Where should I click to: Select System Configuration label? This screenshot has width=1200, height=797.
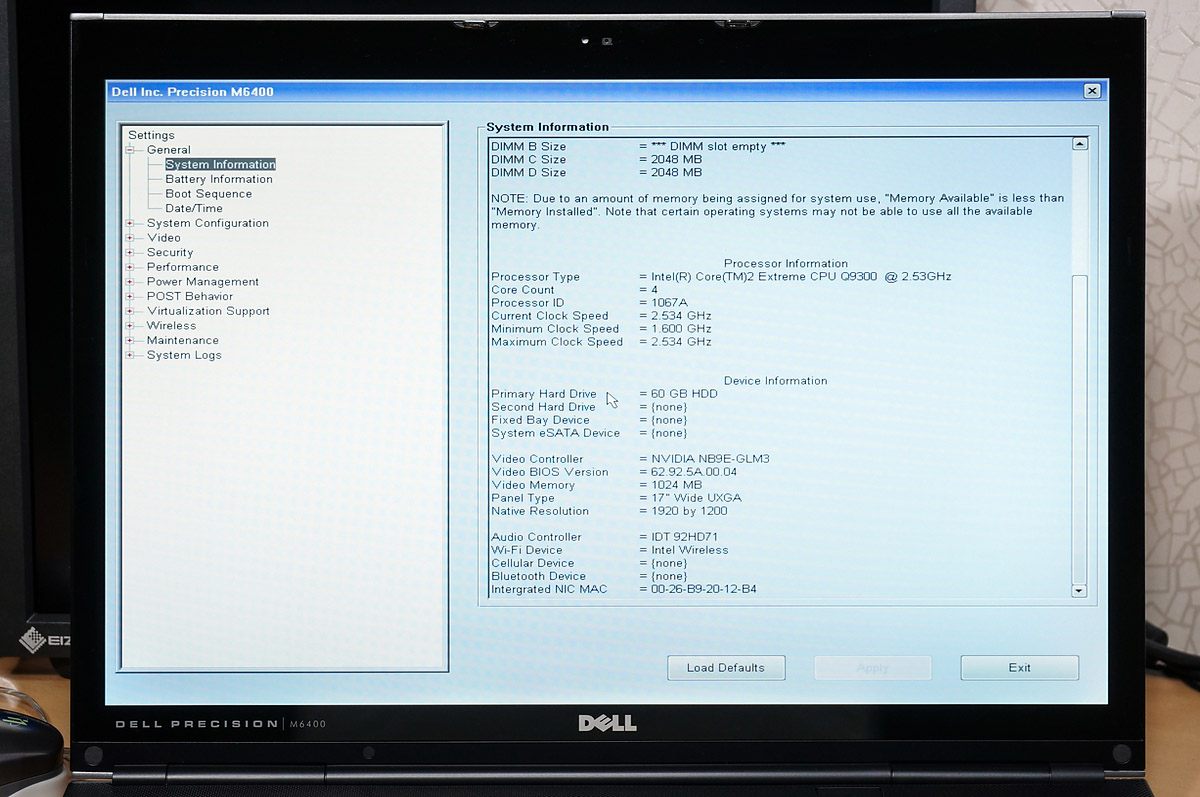point(208,223)
